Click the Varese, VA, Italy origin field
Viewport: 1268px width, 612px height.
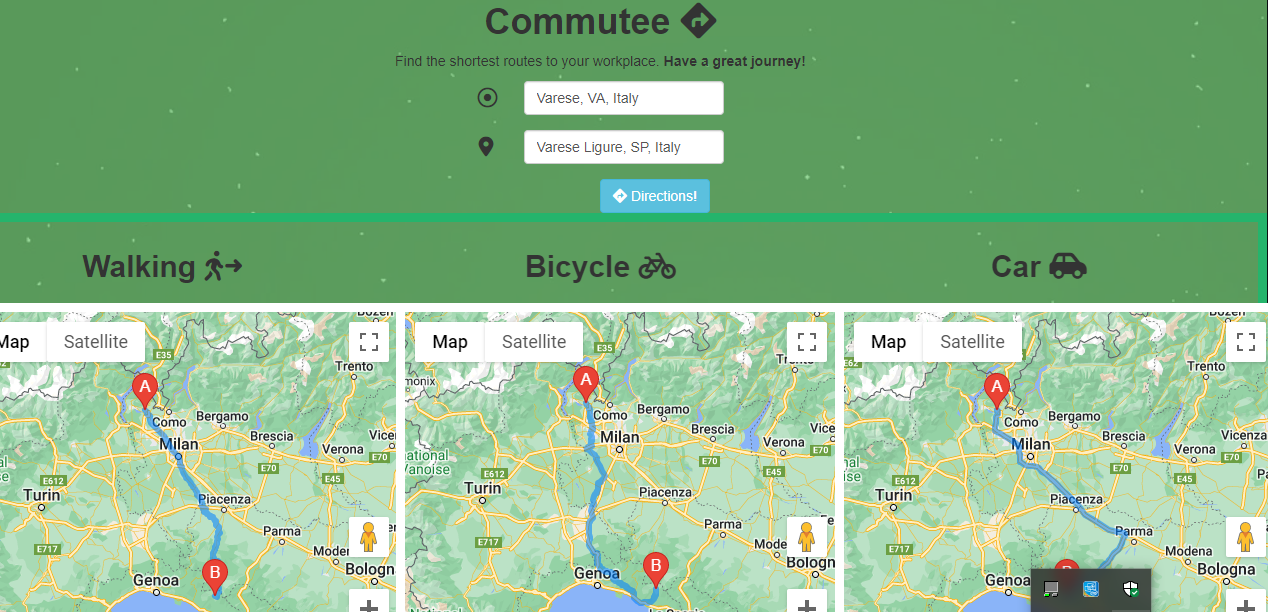624,98
